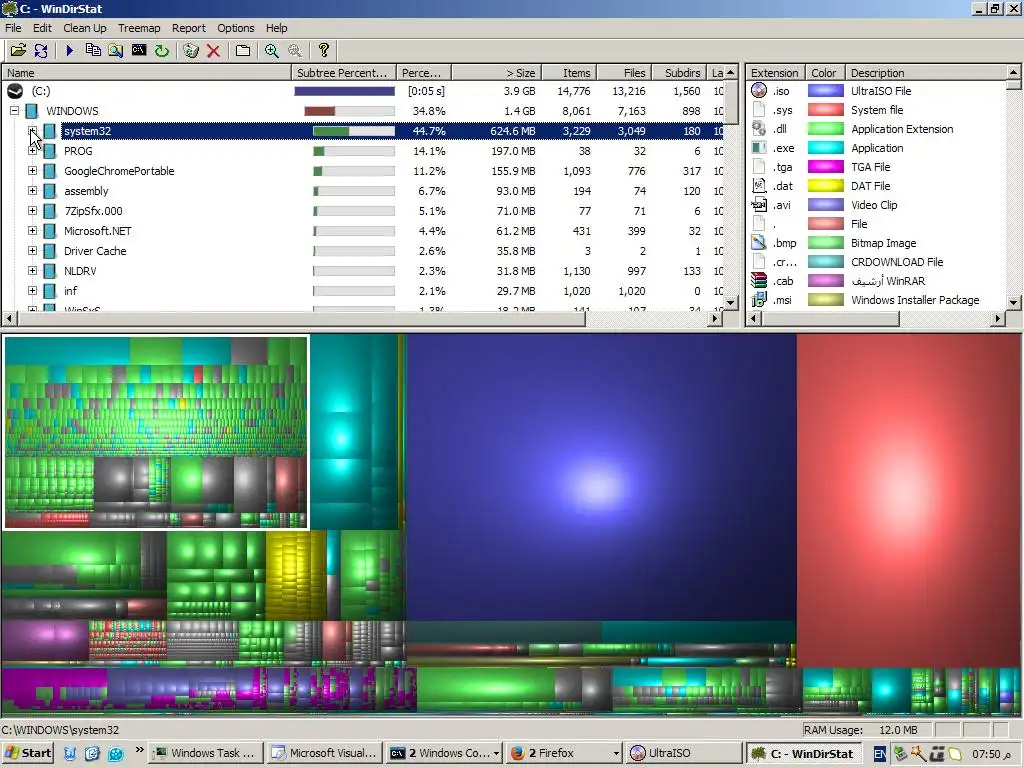Click the Help question mark icon
1024x768 pixels.
[x=323, y=50]
